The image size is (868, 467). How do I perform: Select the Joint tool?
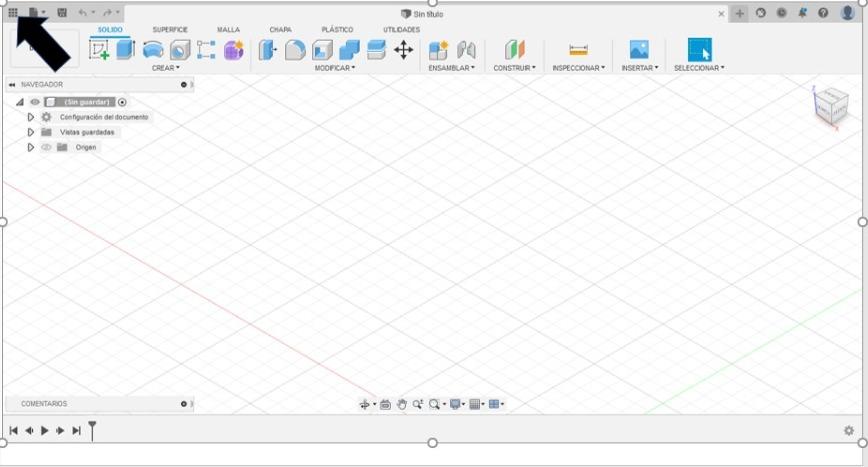[x=466, y=50]
